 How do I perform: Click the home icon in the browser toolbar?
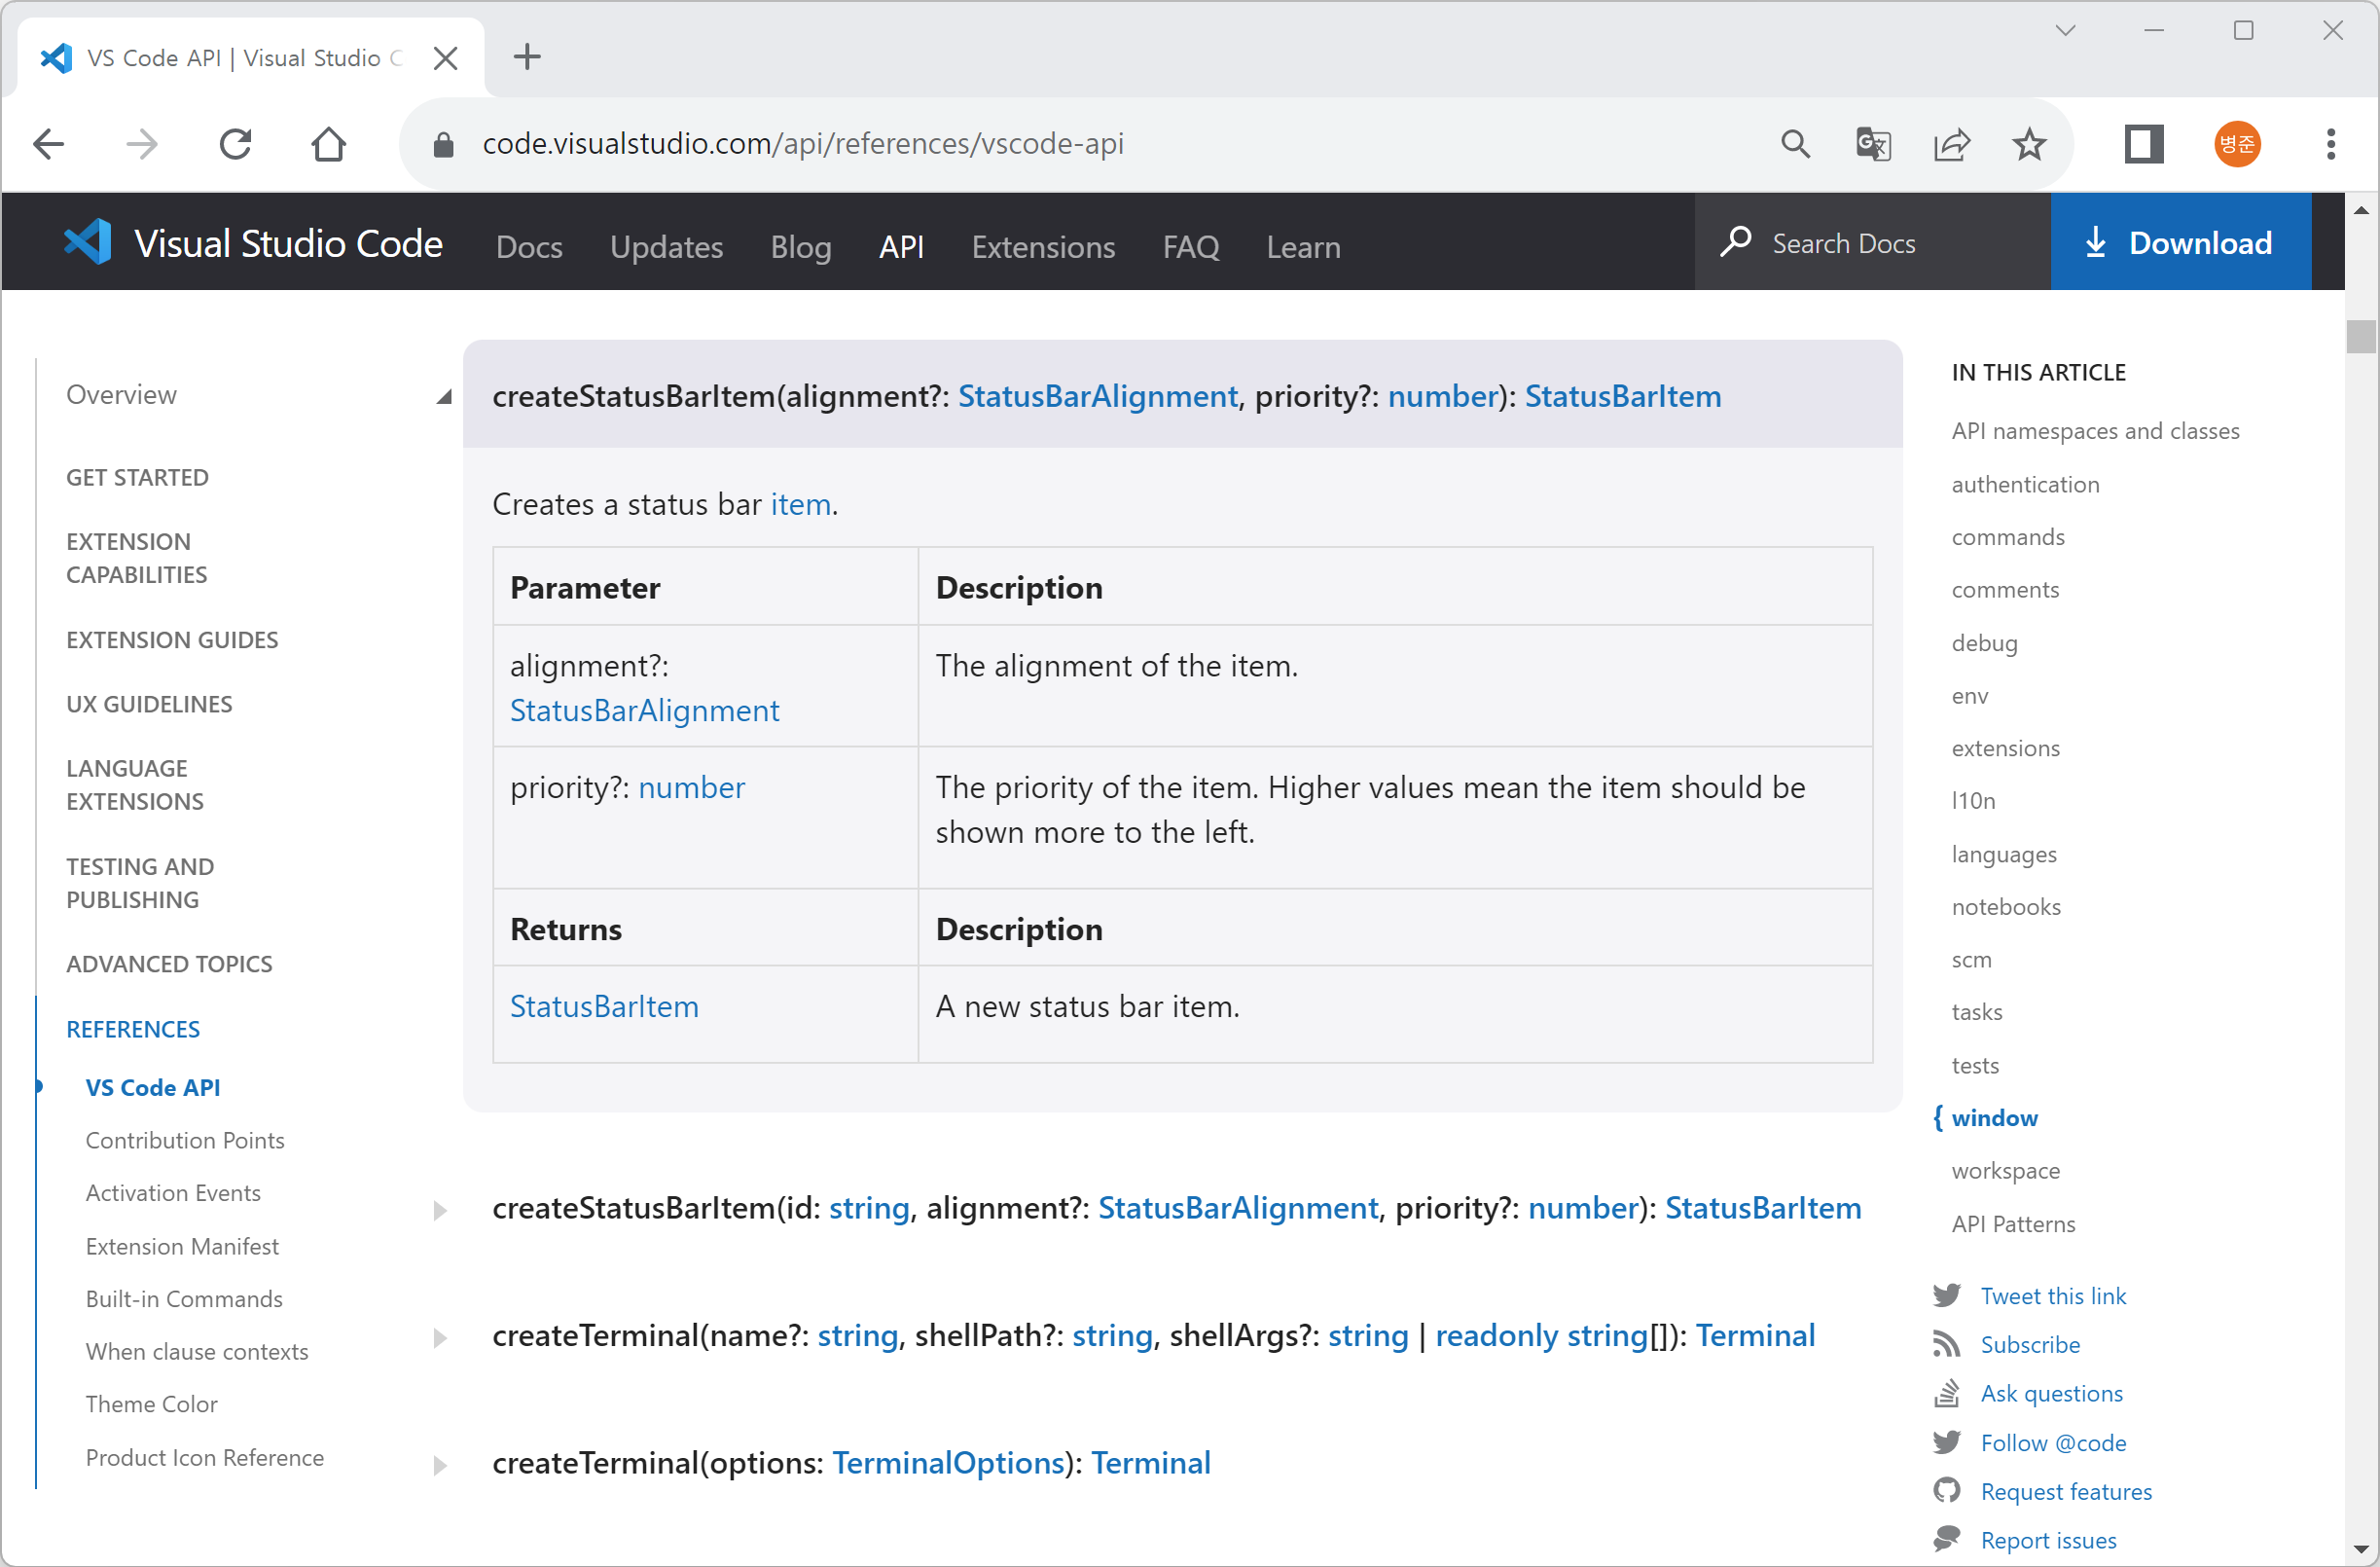pyautogui.click(x=328, y=144)
